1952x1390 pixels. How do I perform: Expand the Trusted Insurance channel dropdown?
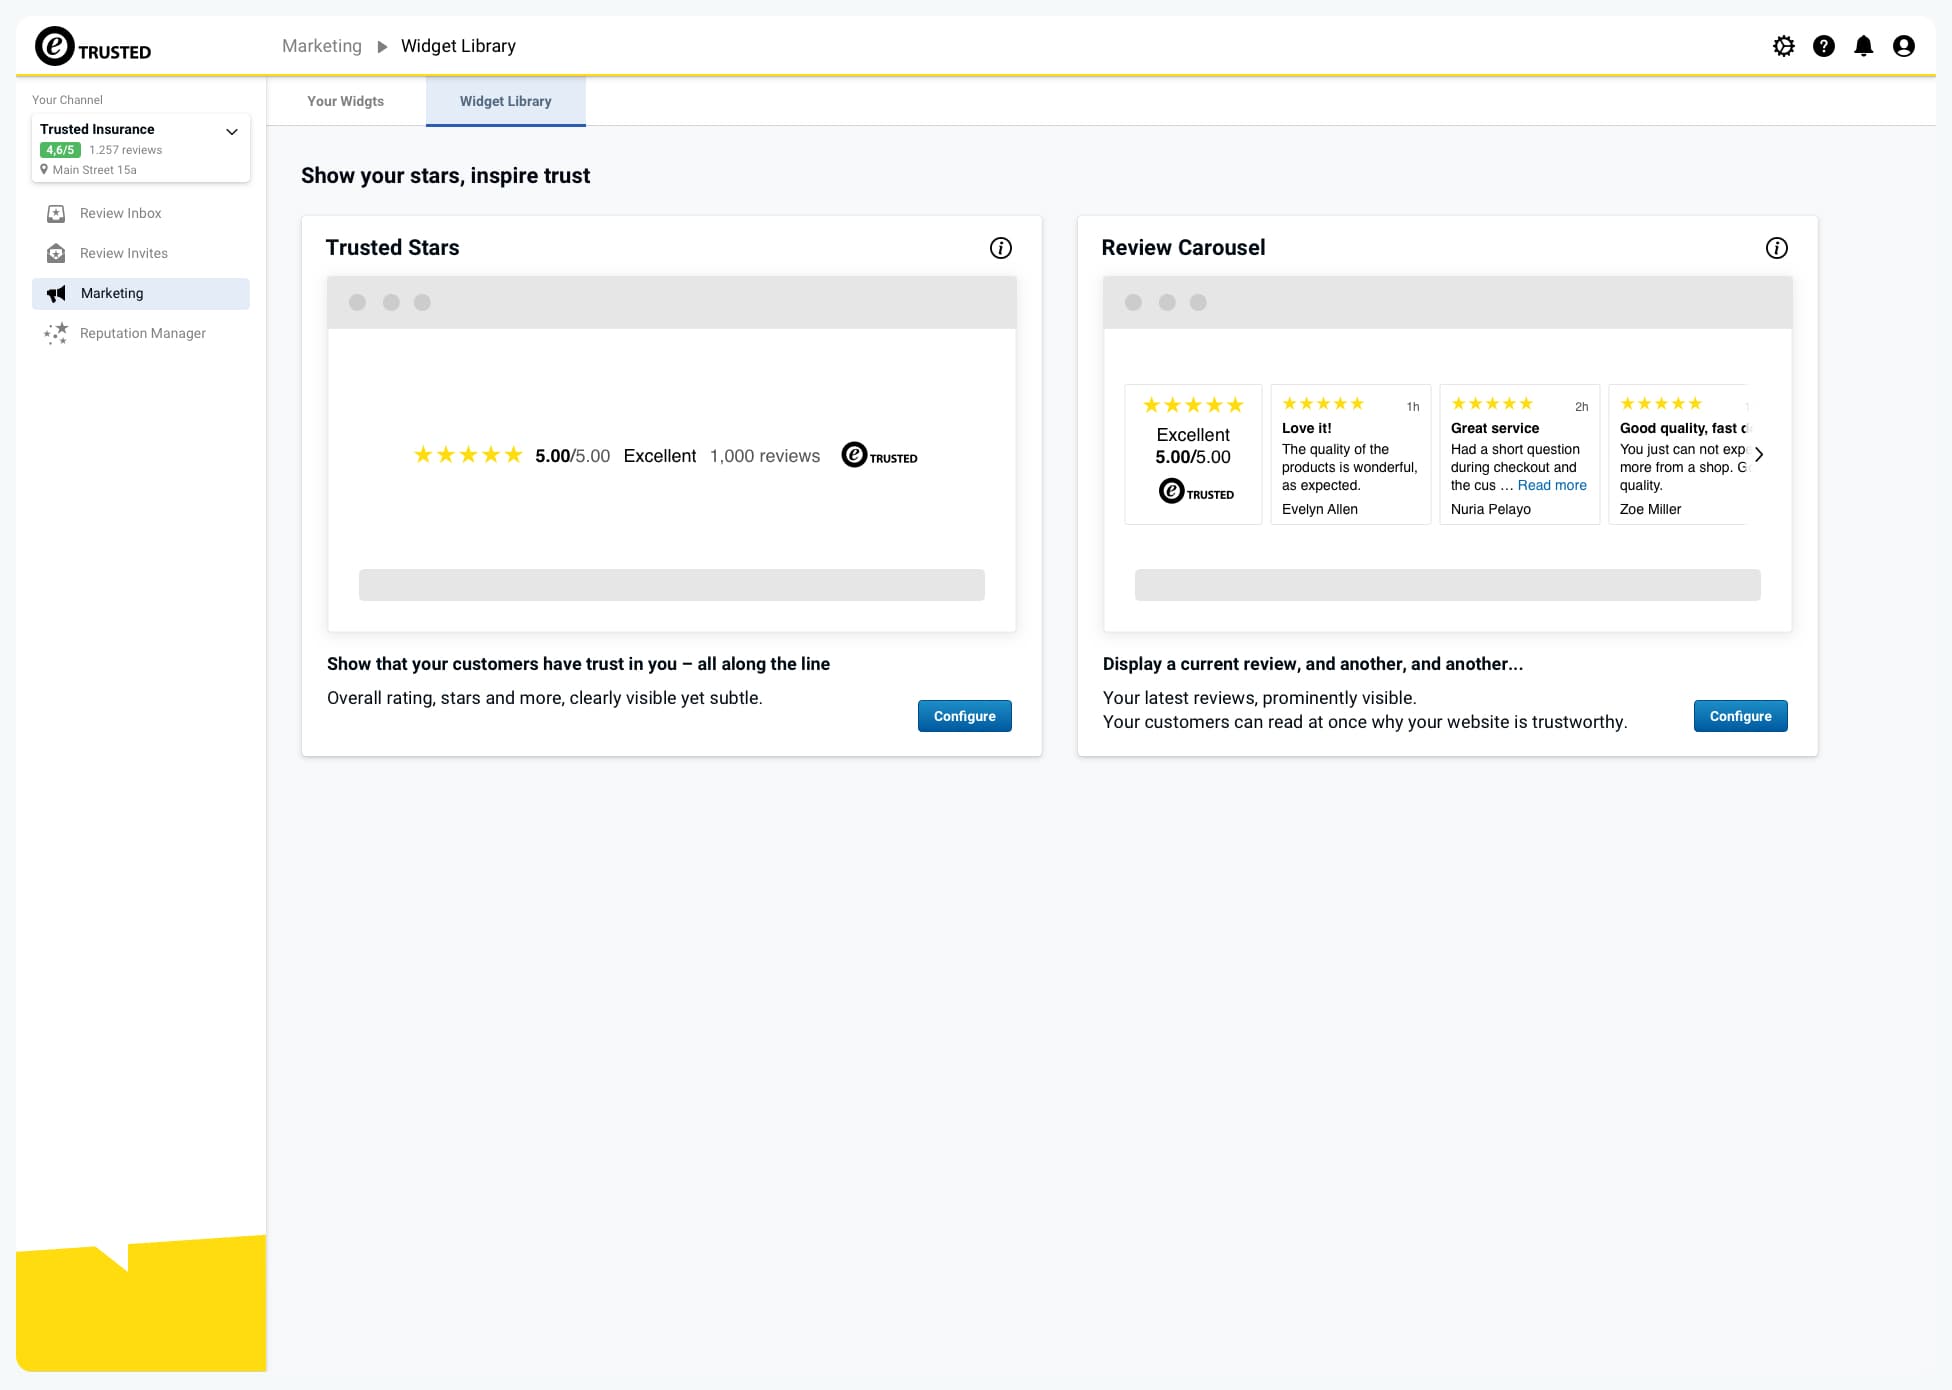[x=231, y=131]
